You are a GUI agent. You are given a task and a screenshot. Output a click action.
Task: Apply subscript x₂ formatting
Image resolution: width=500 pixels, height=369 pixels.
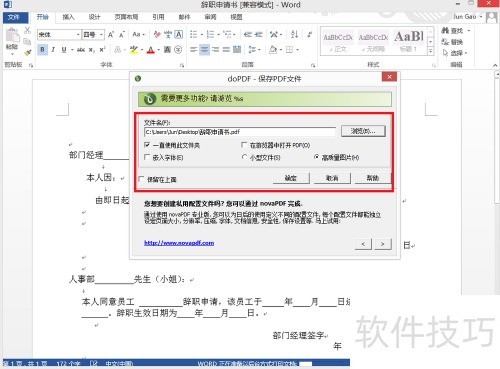[92, 50]
